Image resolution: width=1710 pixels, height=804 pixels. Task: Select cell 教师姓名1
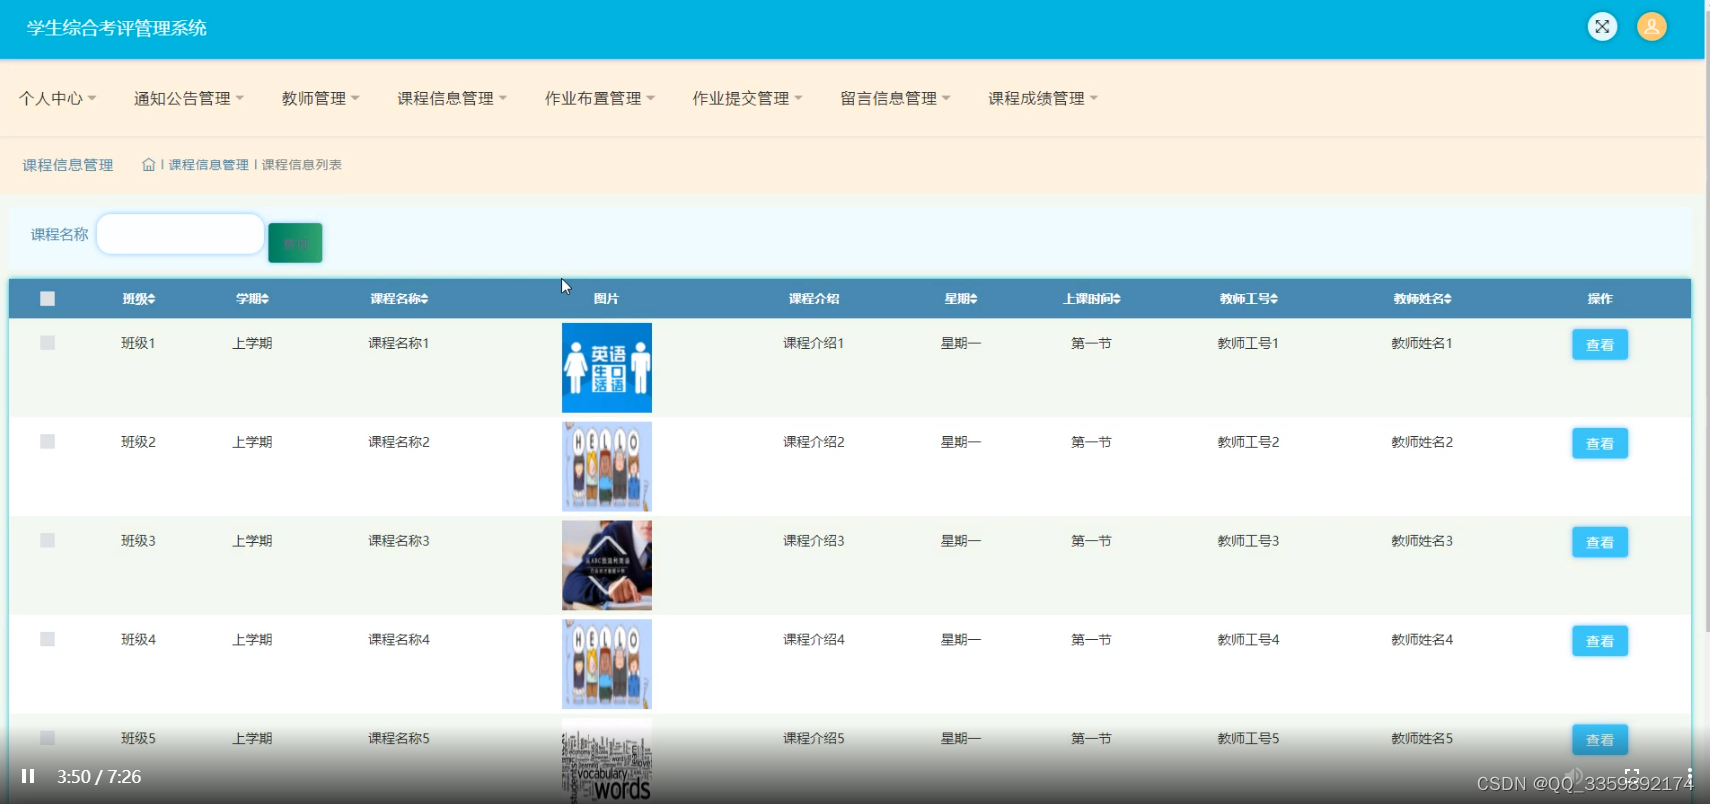tap(1422, 343)
